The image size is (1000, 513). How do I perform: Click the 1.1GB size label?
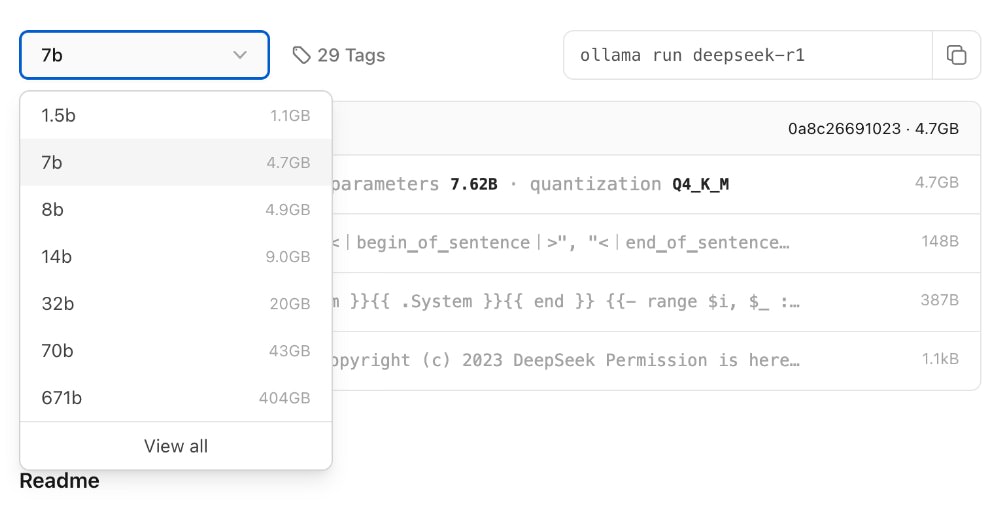point(290,115)
